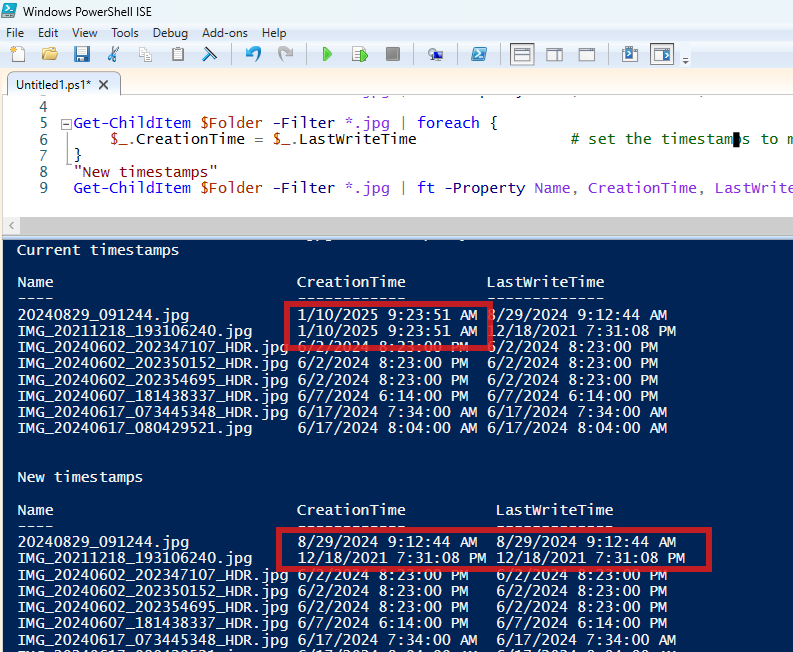Expand the toolbar overflow options arrow
The image size is (793, 652).
point(685,61)
